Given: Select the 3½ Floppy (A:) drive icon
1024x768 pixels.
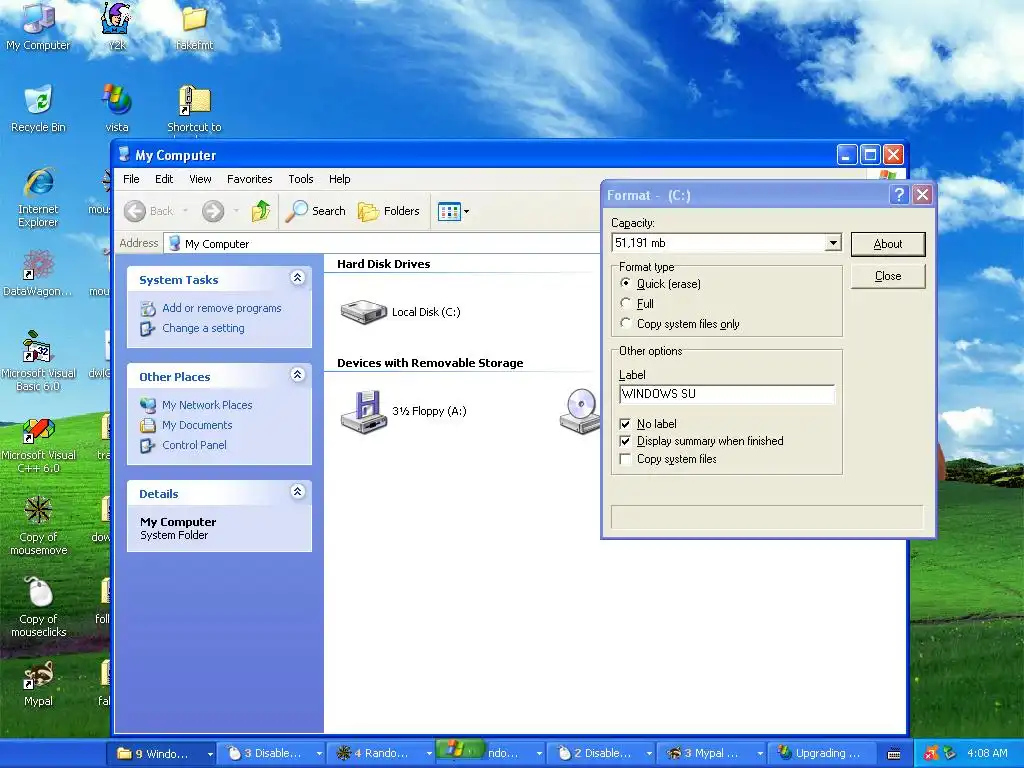Looking at the screenshot, I should 364,411.
